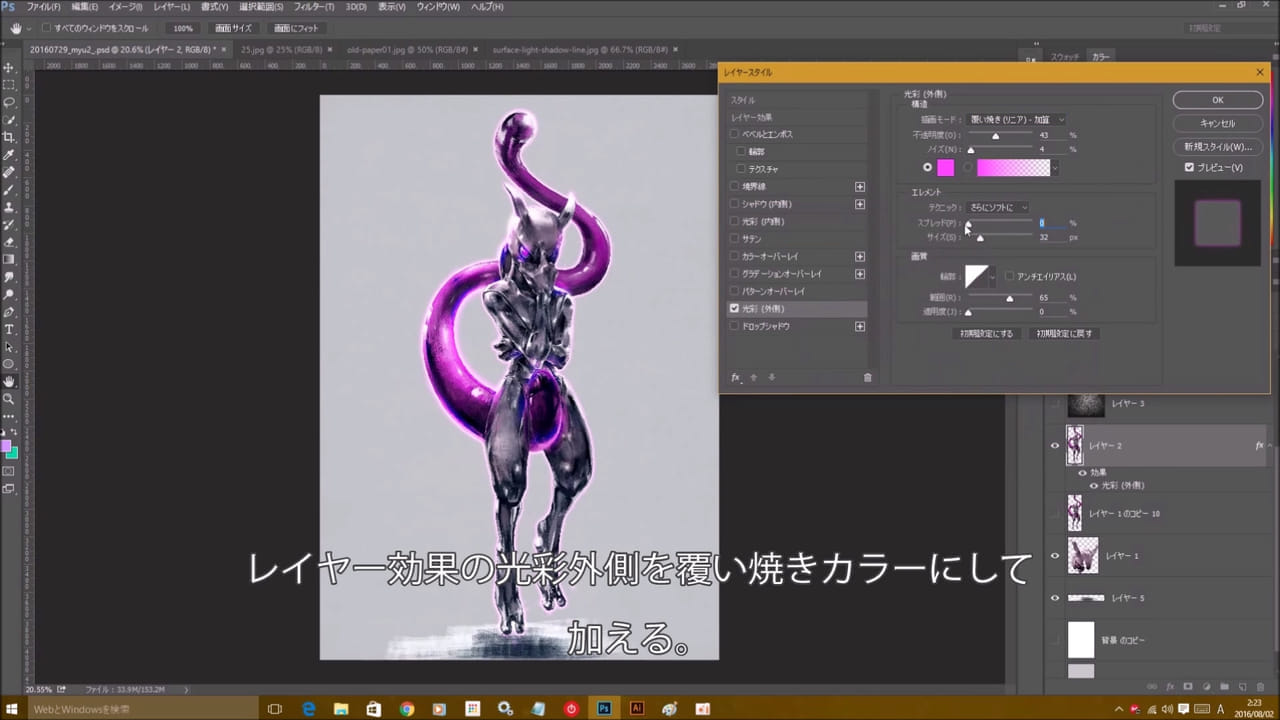
Task: Open the blend mode dropdown
Action: click(1017, 120)
